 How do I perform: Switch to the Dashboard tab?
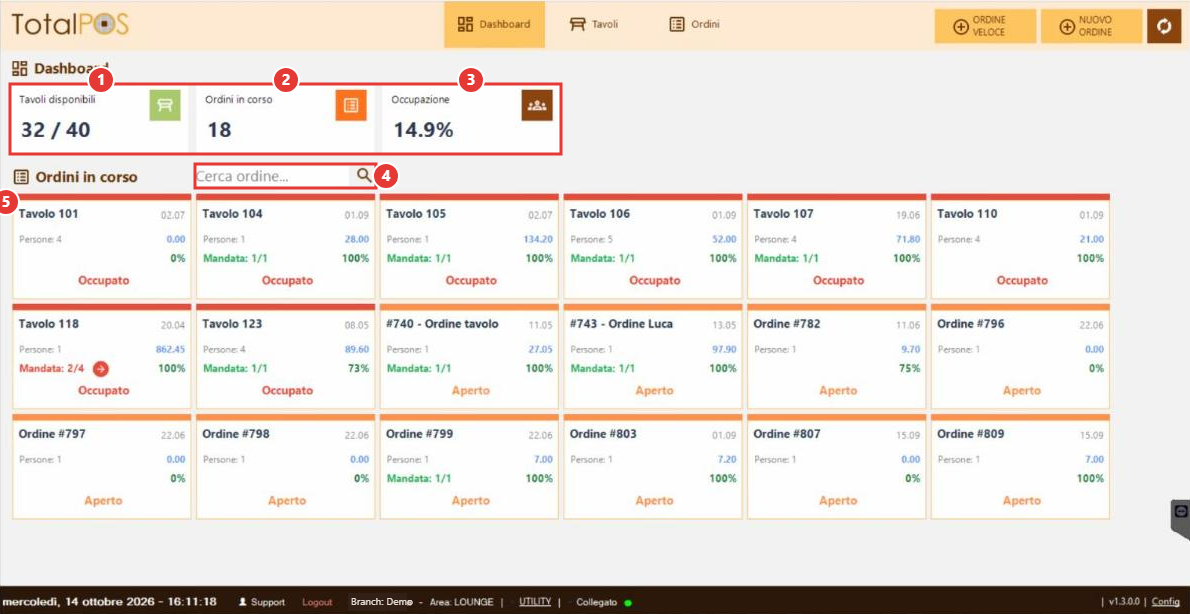(x=494, y=24)
